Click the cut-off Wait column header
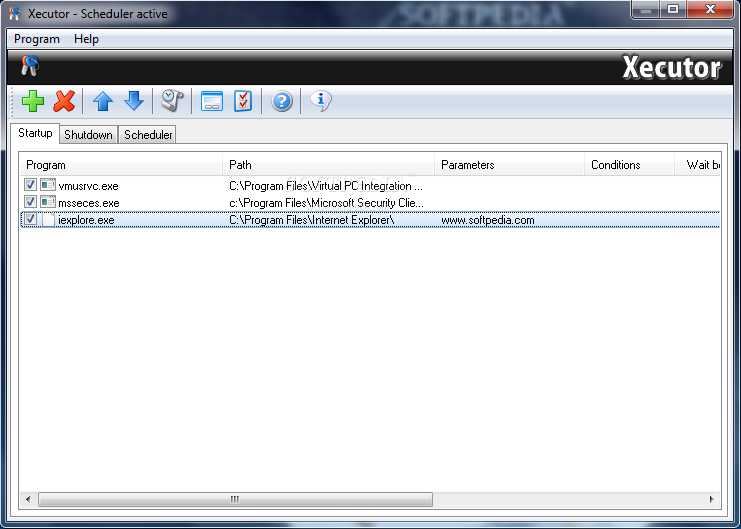 point(698,165)
